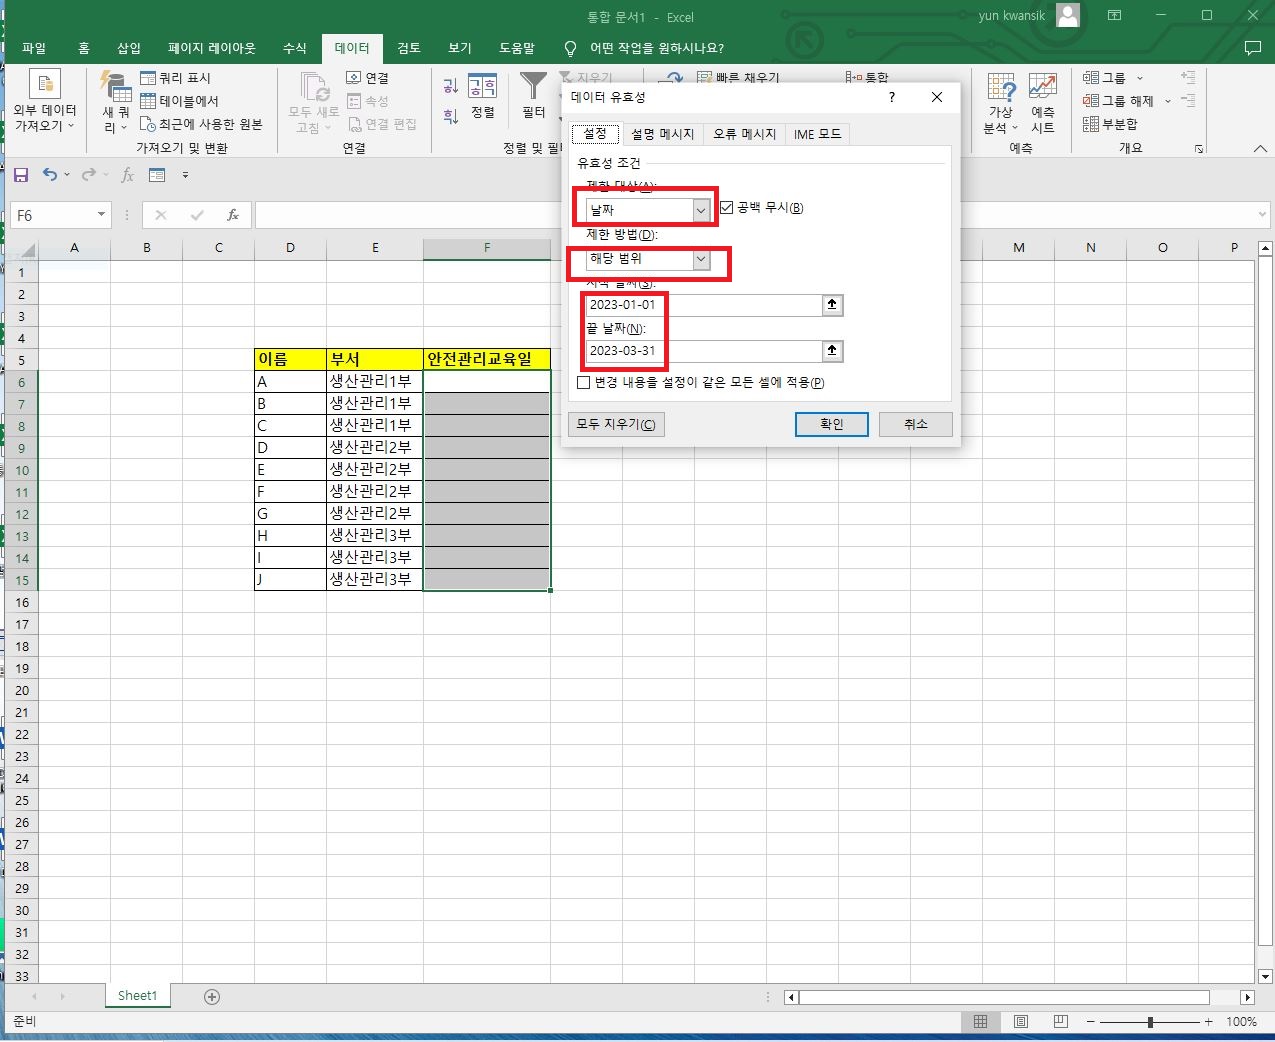Expand the formula bar chevron

[1263, 215]
